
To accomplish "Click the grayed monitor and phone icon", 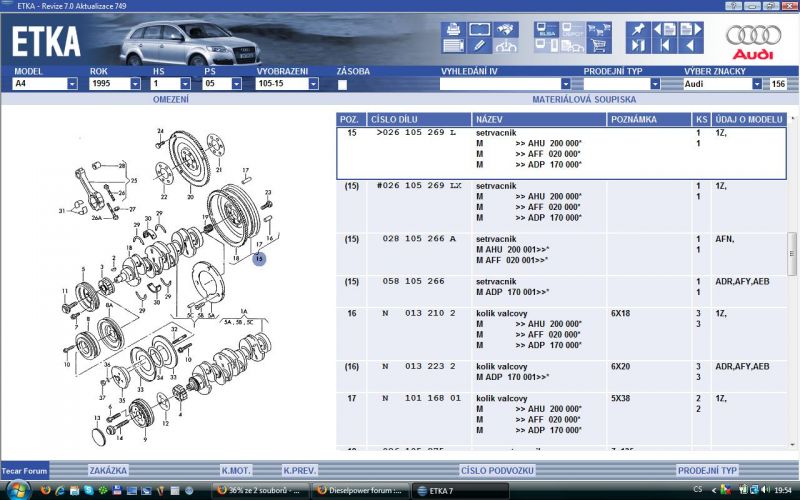I will click(x=547, y=46).
